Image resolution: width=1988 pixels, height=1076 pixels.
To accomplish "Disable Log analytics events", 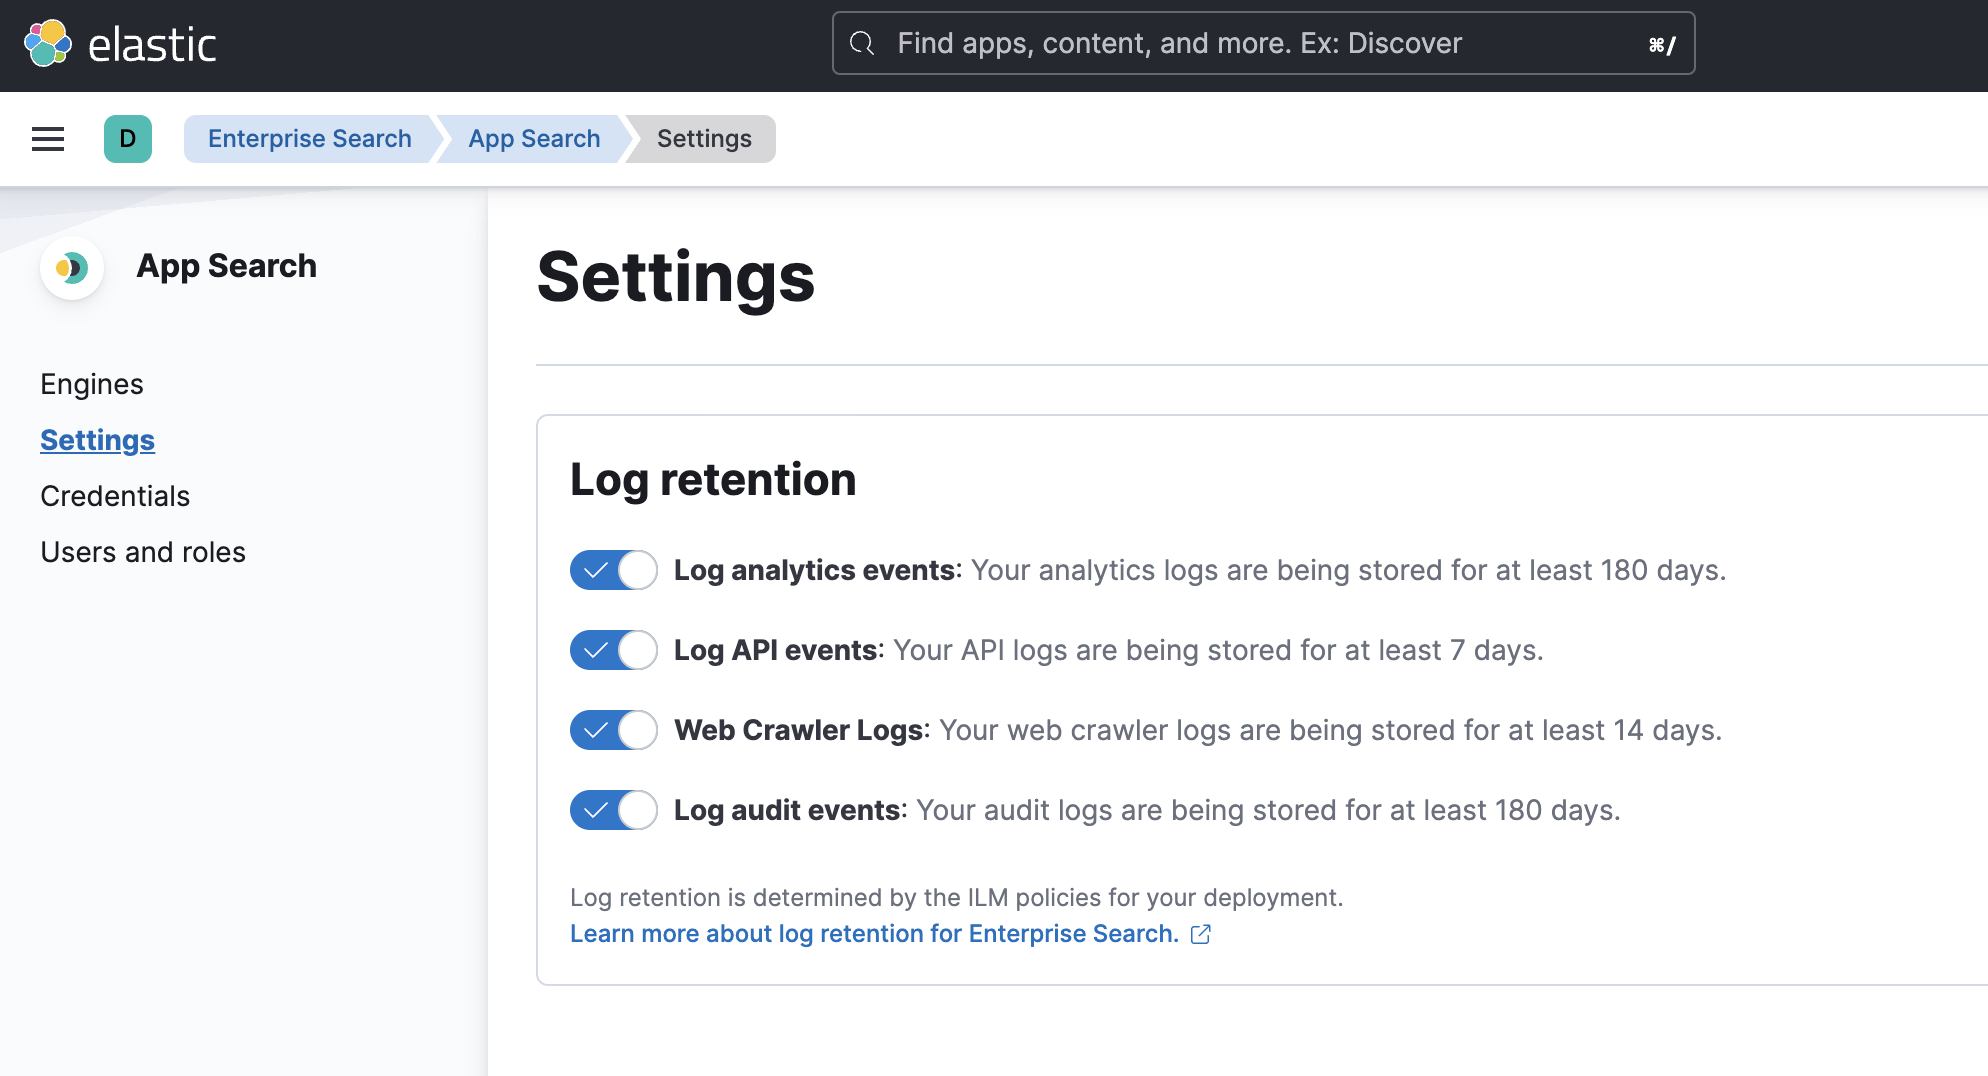I will click(x=613, y=570).
